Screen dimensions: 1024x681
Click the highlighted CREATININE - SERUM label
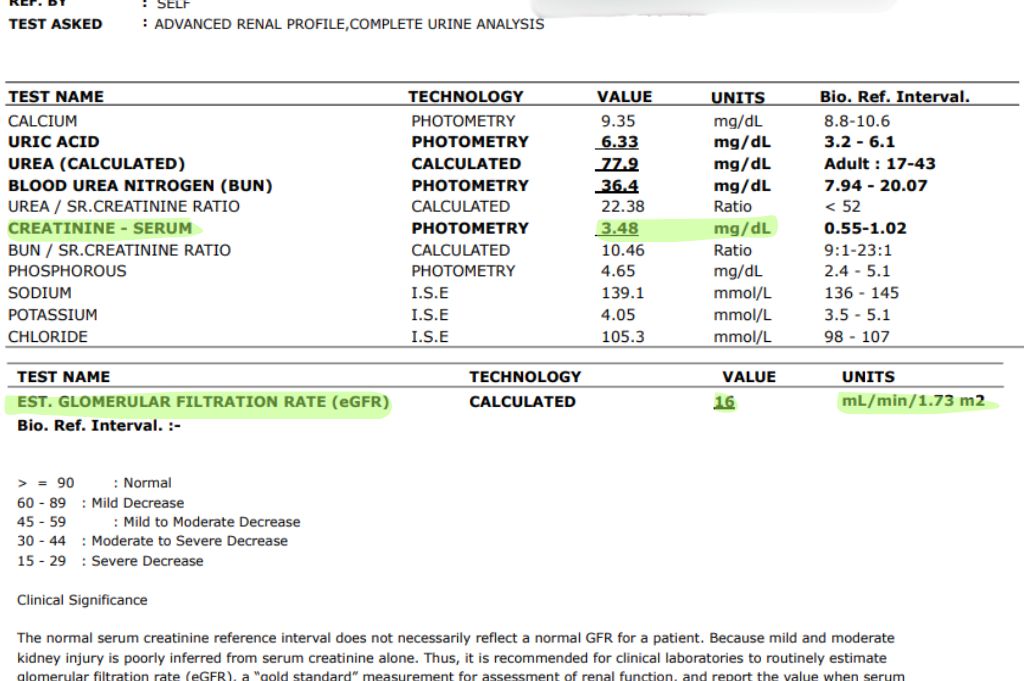pyautogui.click(x=100, y=229)
